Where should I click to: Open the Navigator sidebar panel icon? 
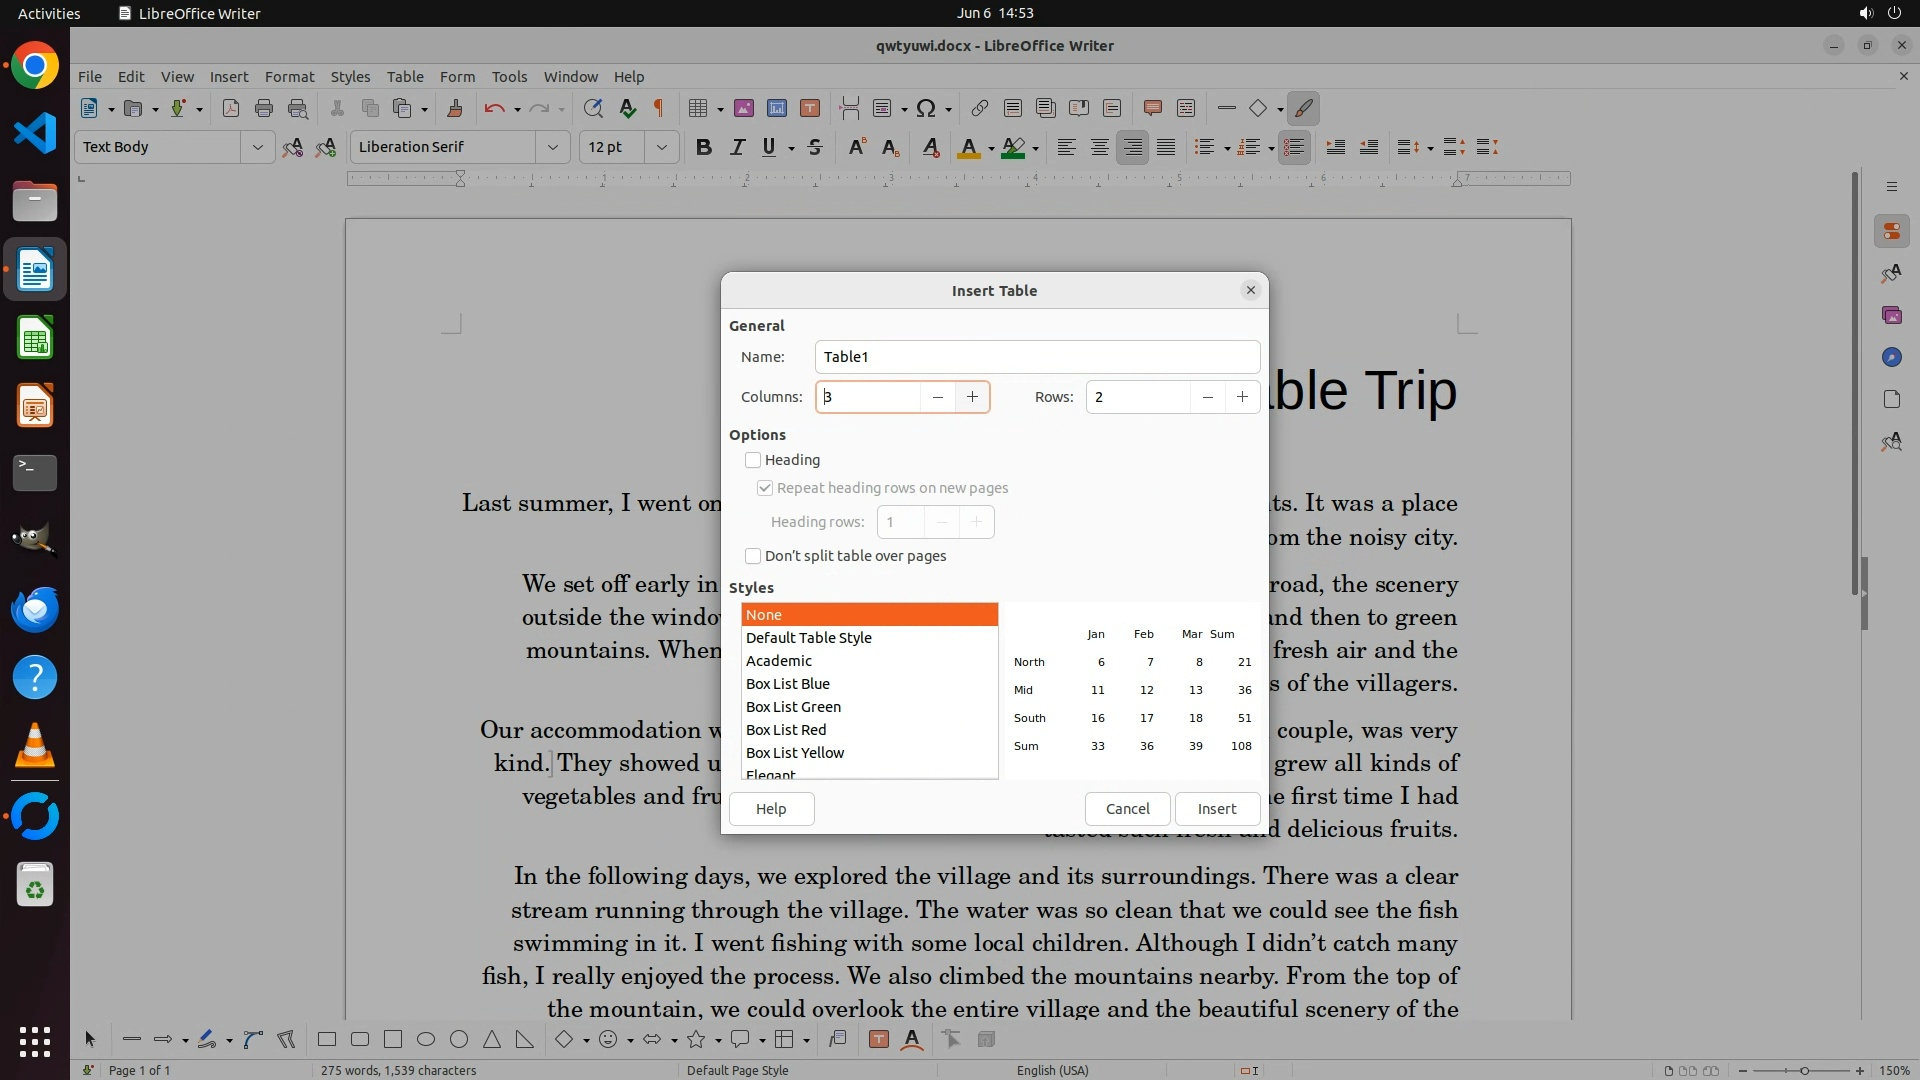click(1891, 357)
